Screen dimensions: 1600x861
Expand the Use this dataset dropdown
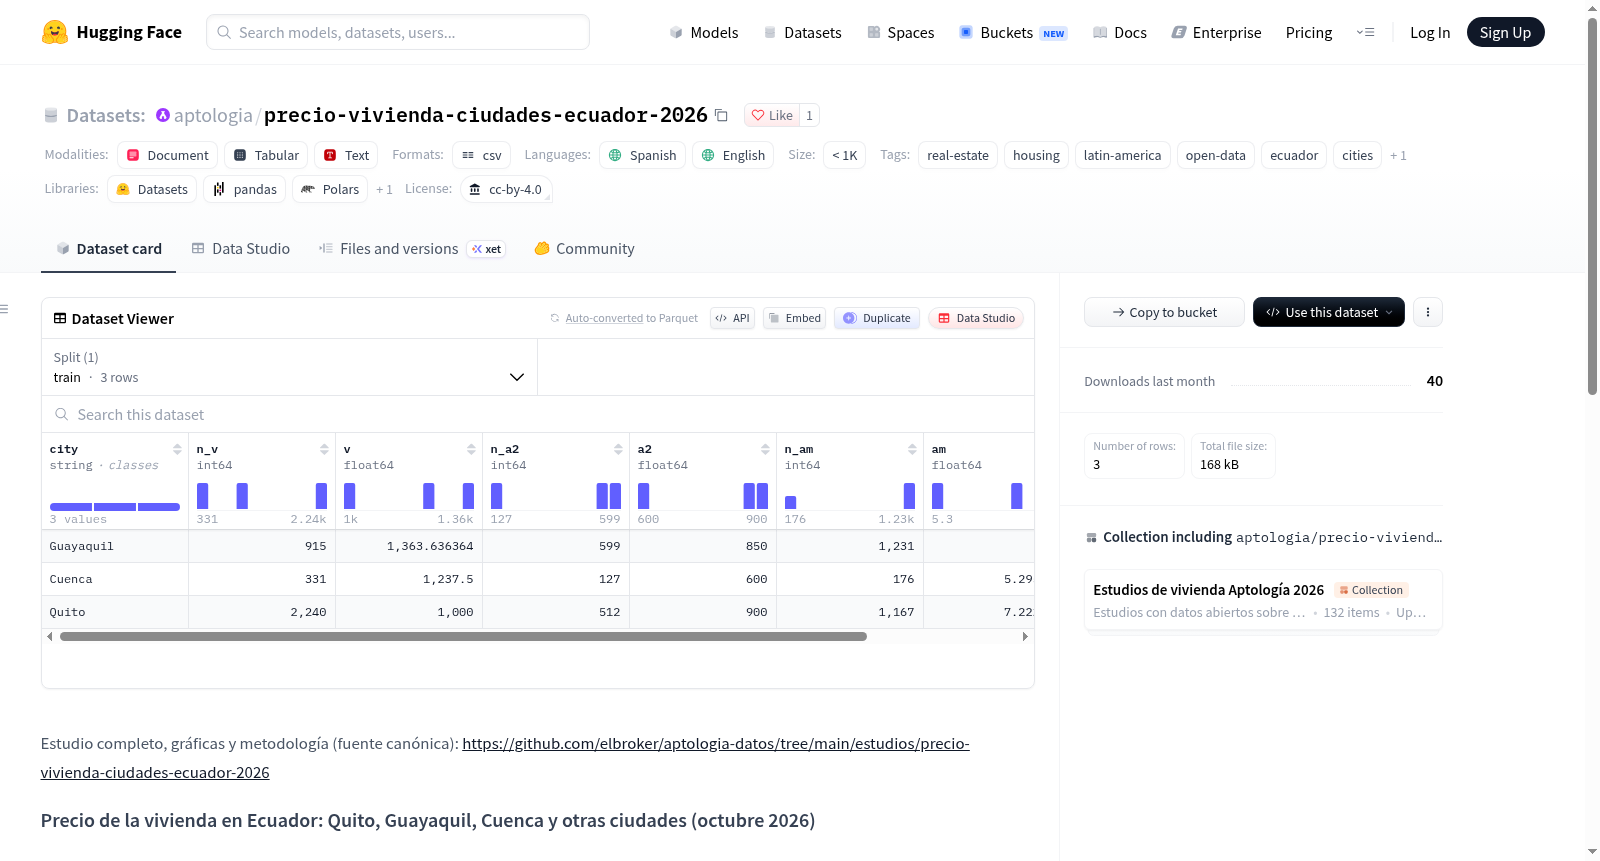coord(1329,312)
